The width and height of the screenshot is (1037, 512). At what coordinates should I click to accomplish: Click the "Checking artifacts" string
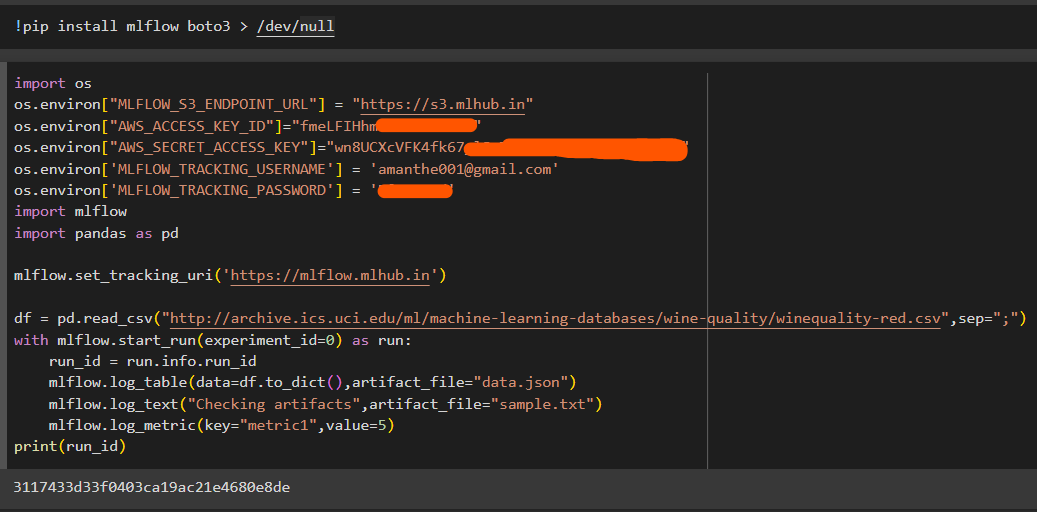point(273,404)
